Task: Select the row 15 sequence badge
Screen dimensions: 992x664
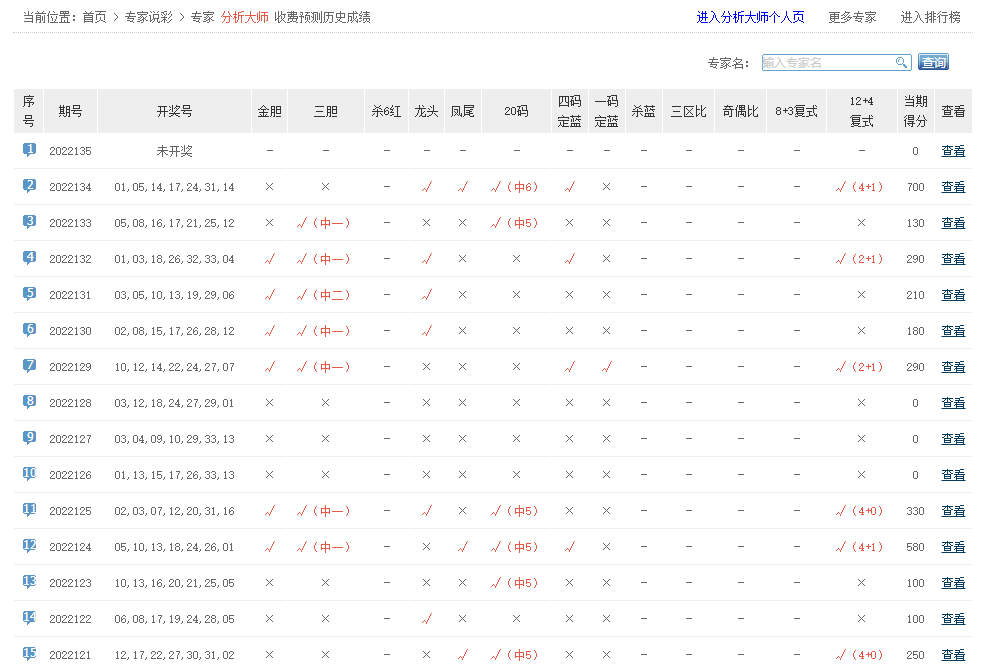Action: click(29, 654)
